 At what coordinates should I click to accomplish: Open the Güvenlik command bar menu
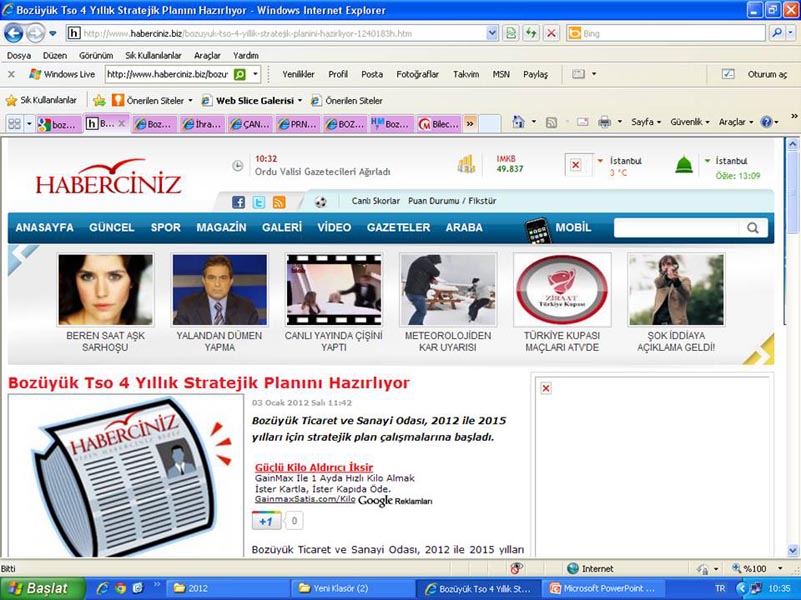point(690,122)
